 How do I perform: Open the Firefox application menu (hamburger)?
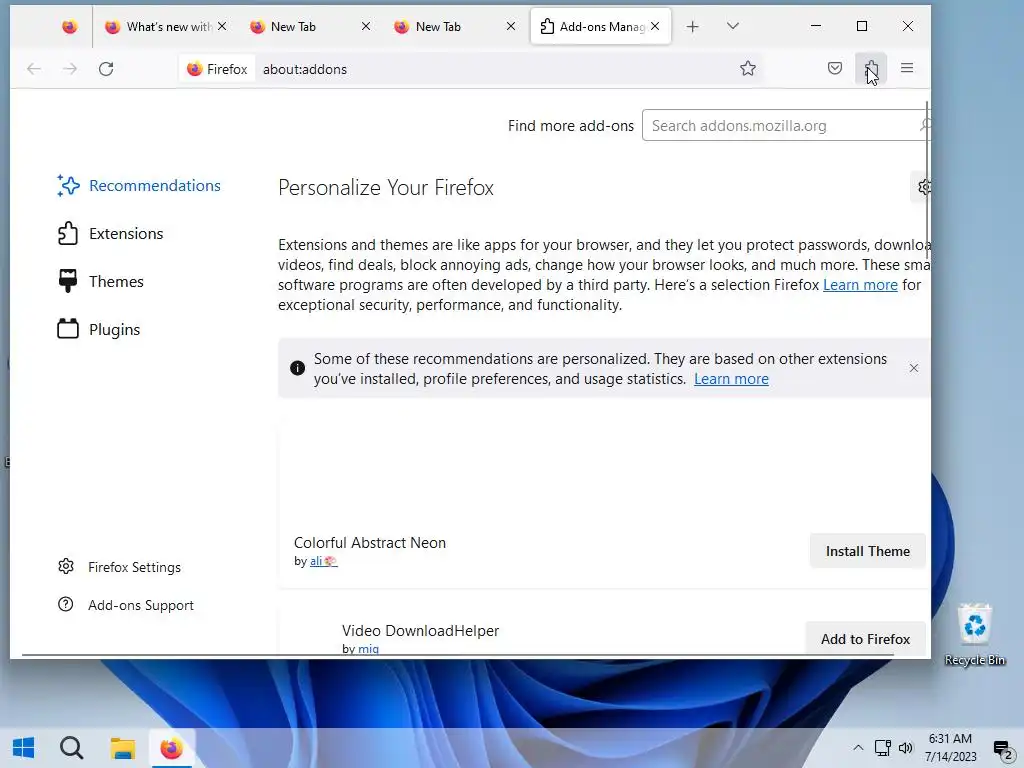pos(906,68)
